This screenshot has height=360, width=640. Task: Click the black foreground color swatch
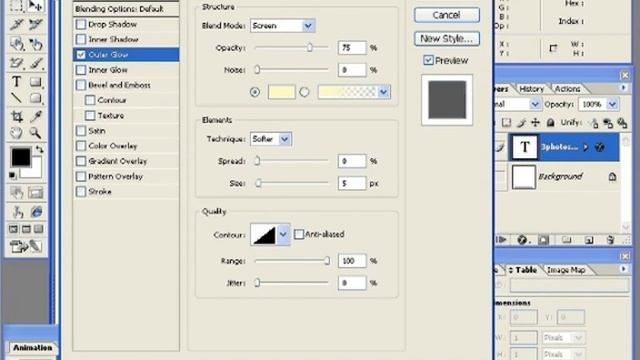pos(20,157)
